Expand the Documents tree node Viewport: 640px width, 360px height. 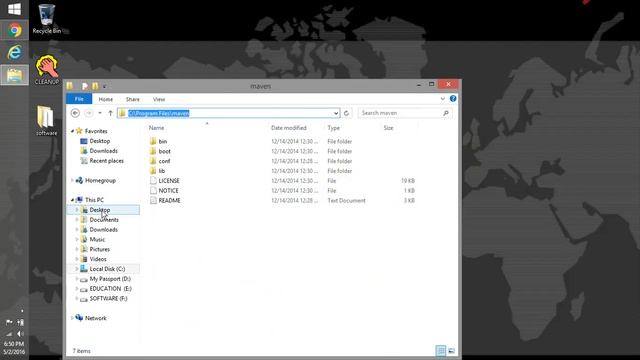pos(76,220)
